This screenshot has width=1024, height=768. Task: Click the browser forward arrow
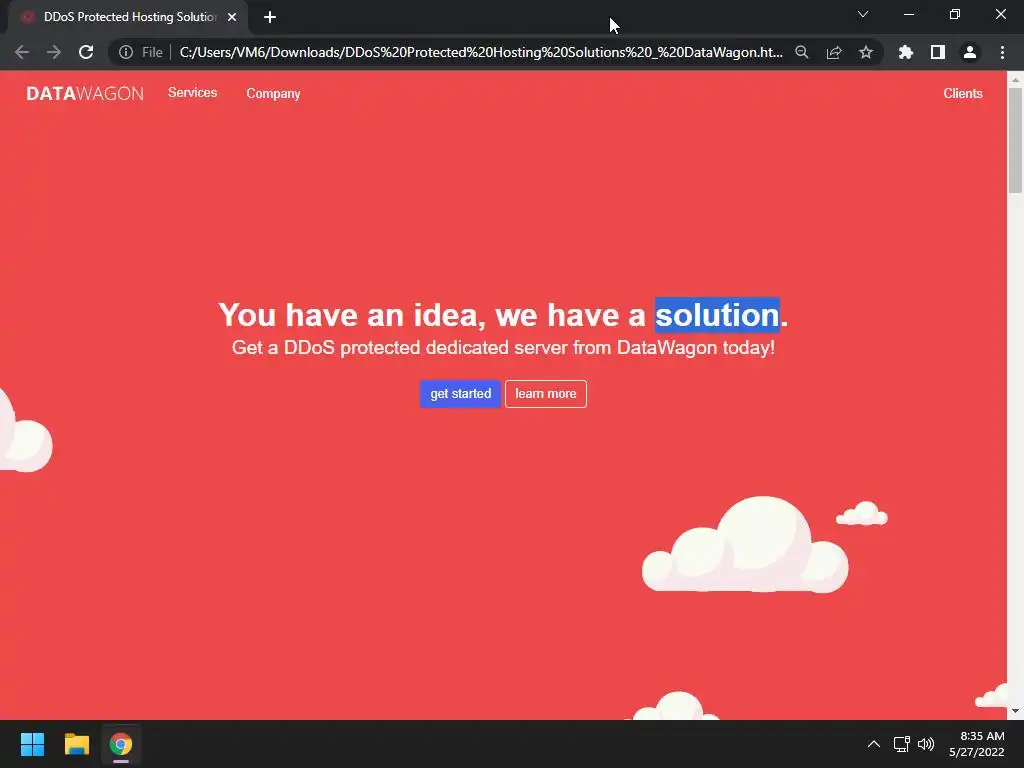click(x=54, y=52)
